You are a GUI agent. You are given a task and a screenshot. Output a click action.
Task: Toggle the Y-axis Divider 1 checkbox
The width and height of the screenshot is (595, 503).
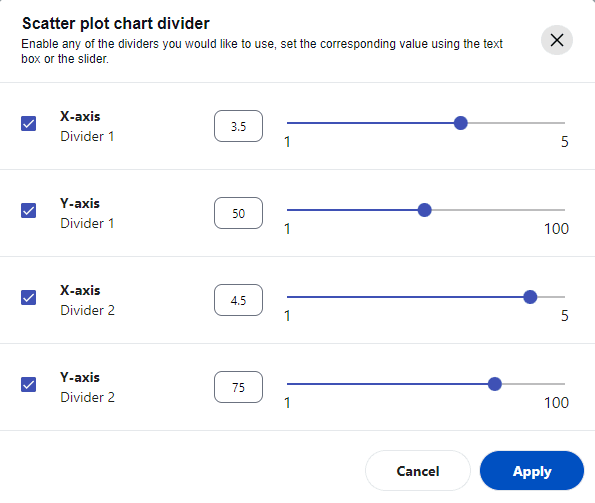(28, 211)
